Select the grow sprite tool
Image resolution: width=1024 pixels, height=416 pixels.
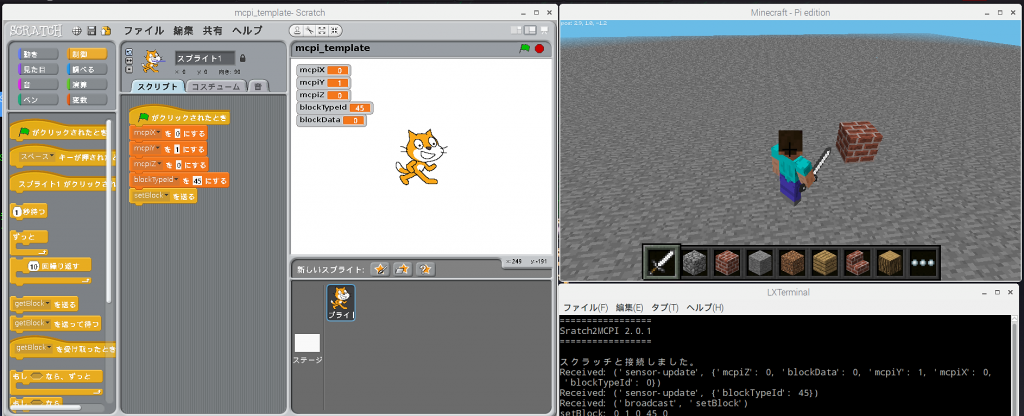click(x=323, y=30)
